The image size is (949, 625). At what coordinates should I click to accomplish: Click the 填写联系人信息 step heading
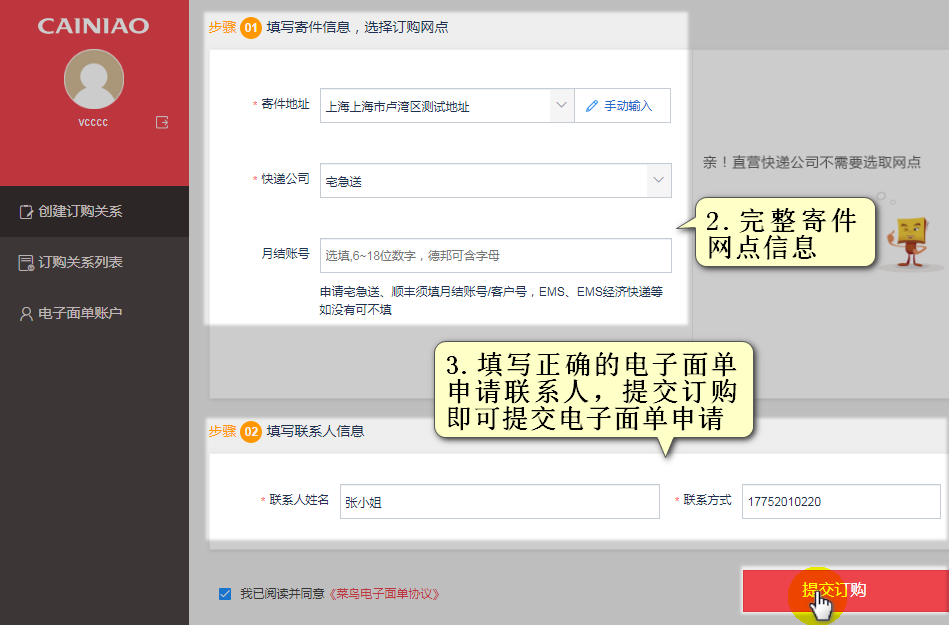point(315,431)
